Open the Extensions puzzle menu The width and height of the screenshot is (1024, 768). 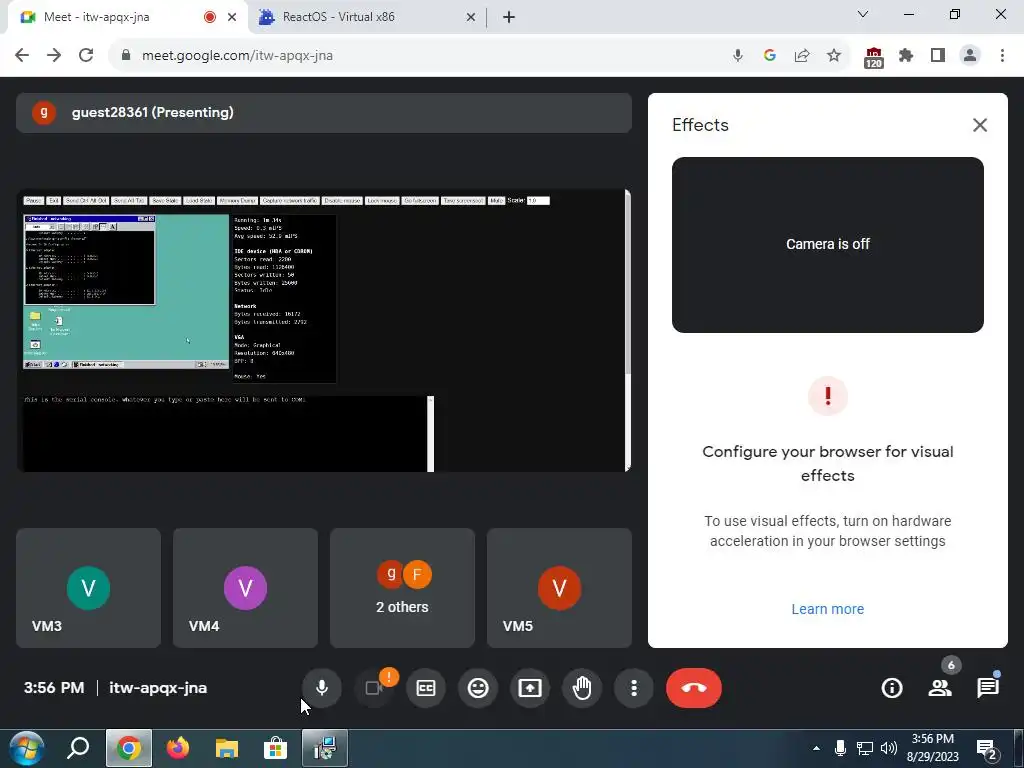click(x=905, y=56)
